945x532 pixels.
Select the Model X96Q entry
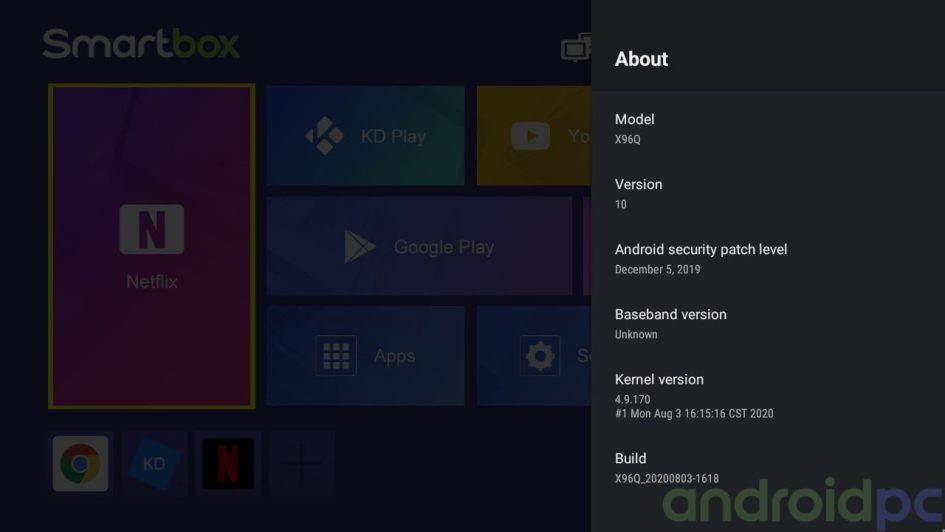768,128
